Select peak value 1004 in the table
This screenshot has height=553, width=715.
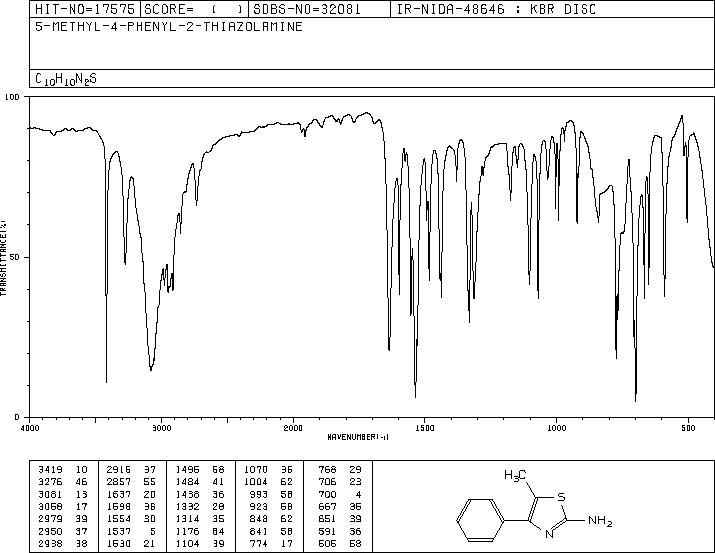pyautogui.click(x=255, y=482)
